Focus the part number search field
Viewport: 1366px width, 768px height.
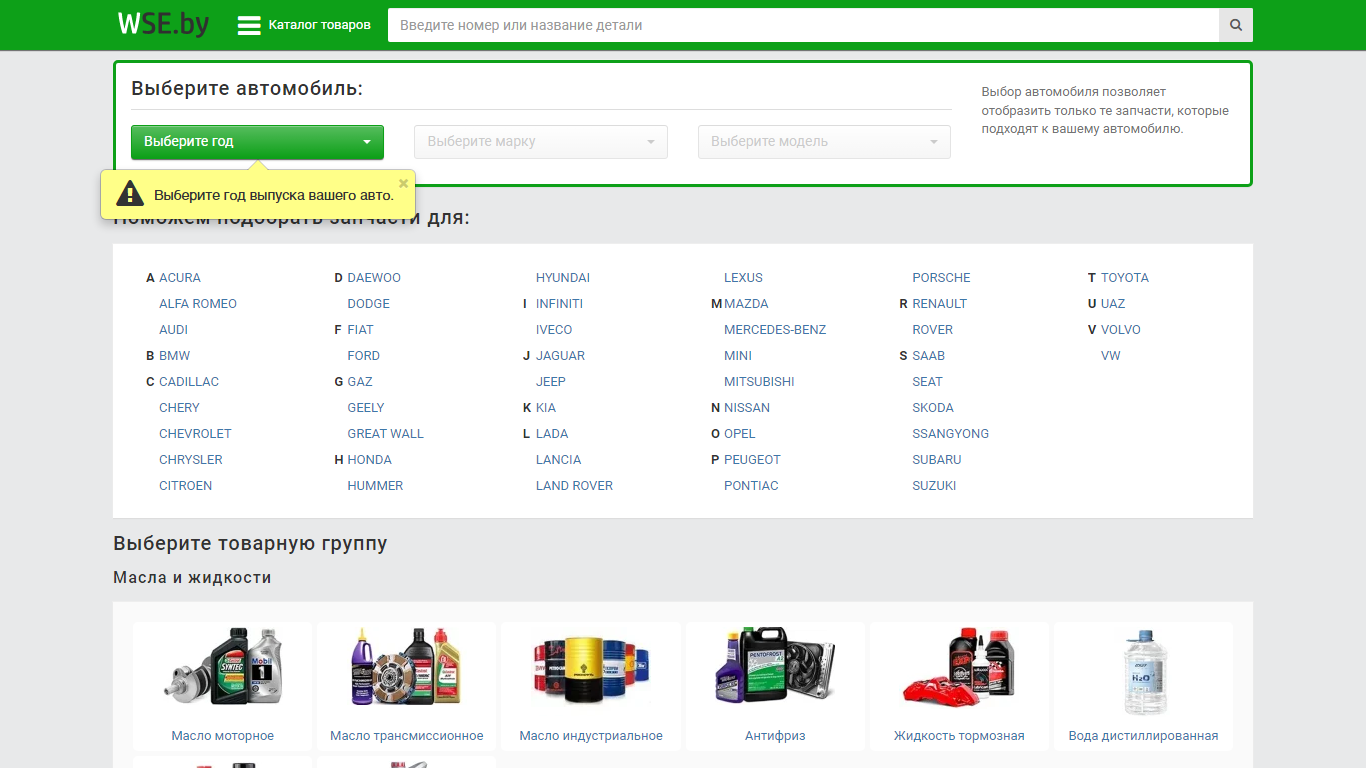tap(803, 25)
